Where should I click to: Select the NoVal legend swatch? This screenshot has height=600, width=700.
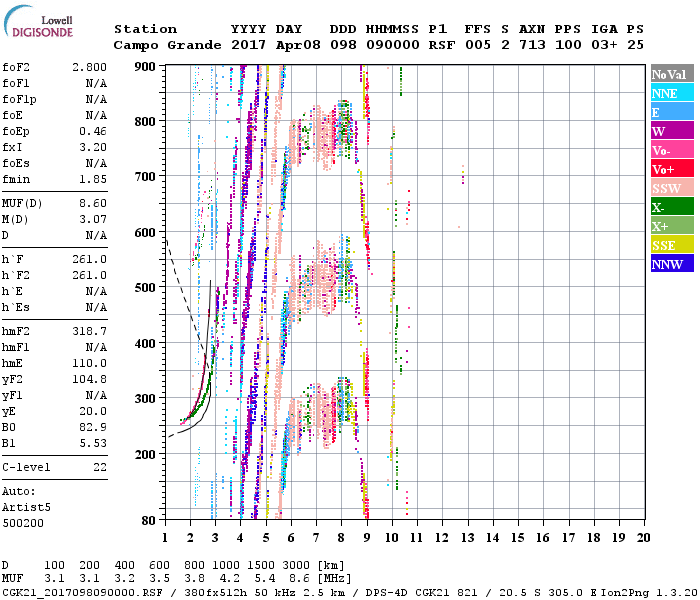tap(670, 75)
